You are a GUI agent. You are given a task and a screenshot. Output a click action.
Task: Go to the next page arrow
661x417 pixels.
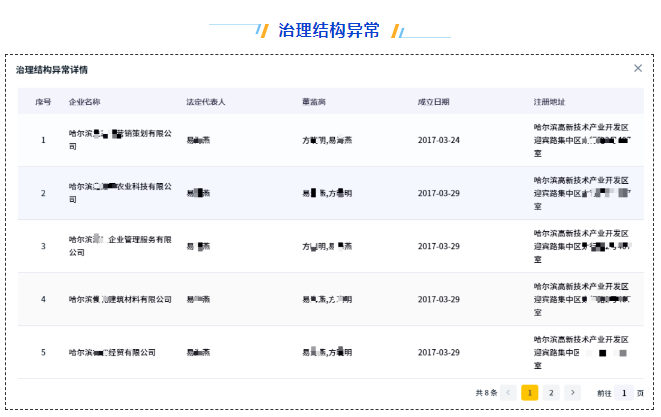(x=572, y=393)
